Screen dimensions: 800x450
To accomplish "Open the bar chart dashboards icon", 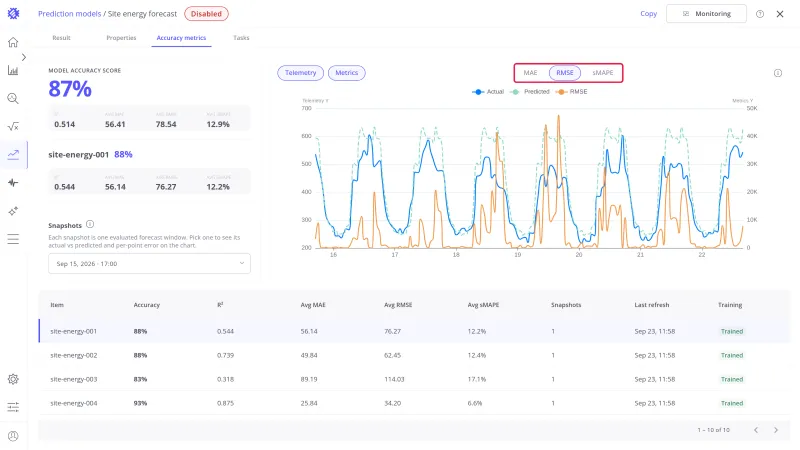I will point(13,70).
